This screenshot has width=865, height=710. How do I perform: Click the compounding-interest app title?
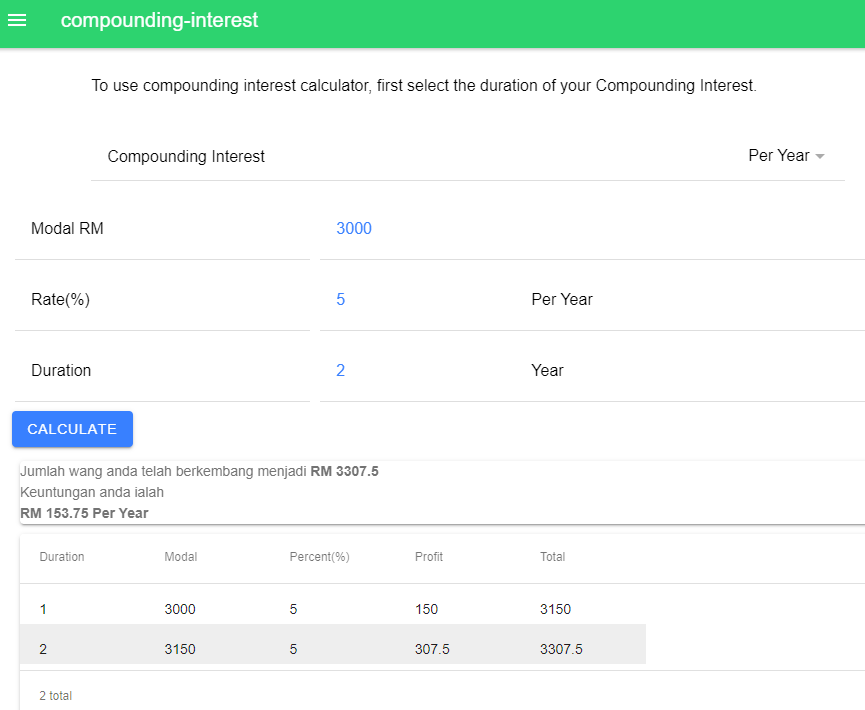159,21
